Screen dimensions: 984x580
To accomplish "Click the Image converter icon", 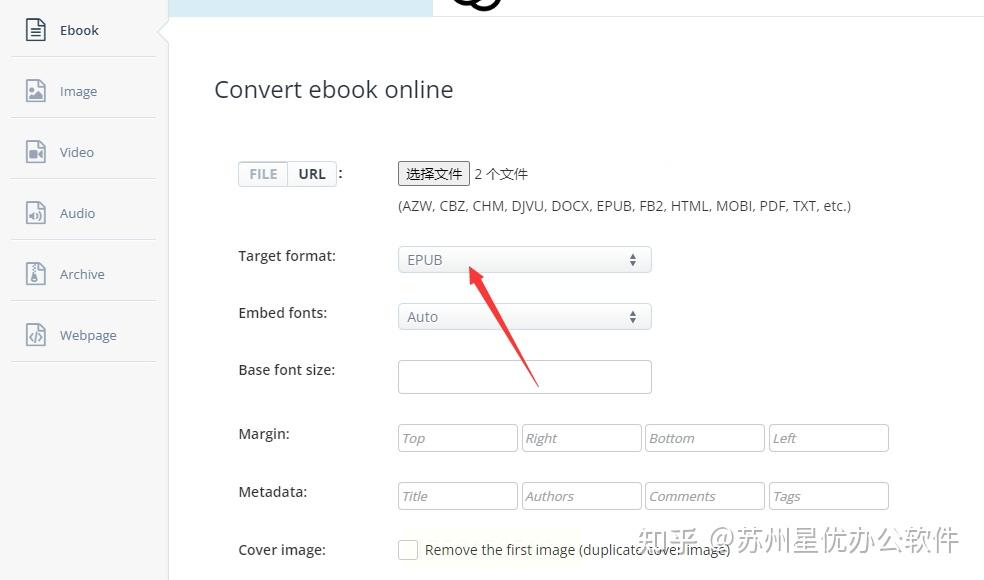I will (x=36, y=91).
